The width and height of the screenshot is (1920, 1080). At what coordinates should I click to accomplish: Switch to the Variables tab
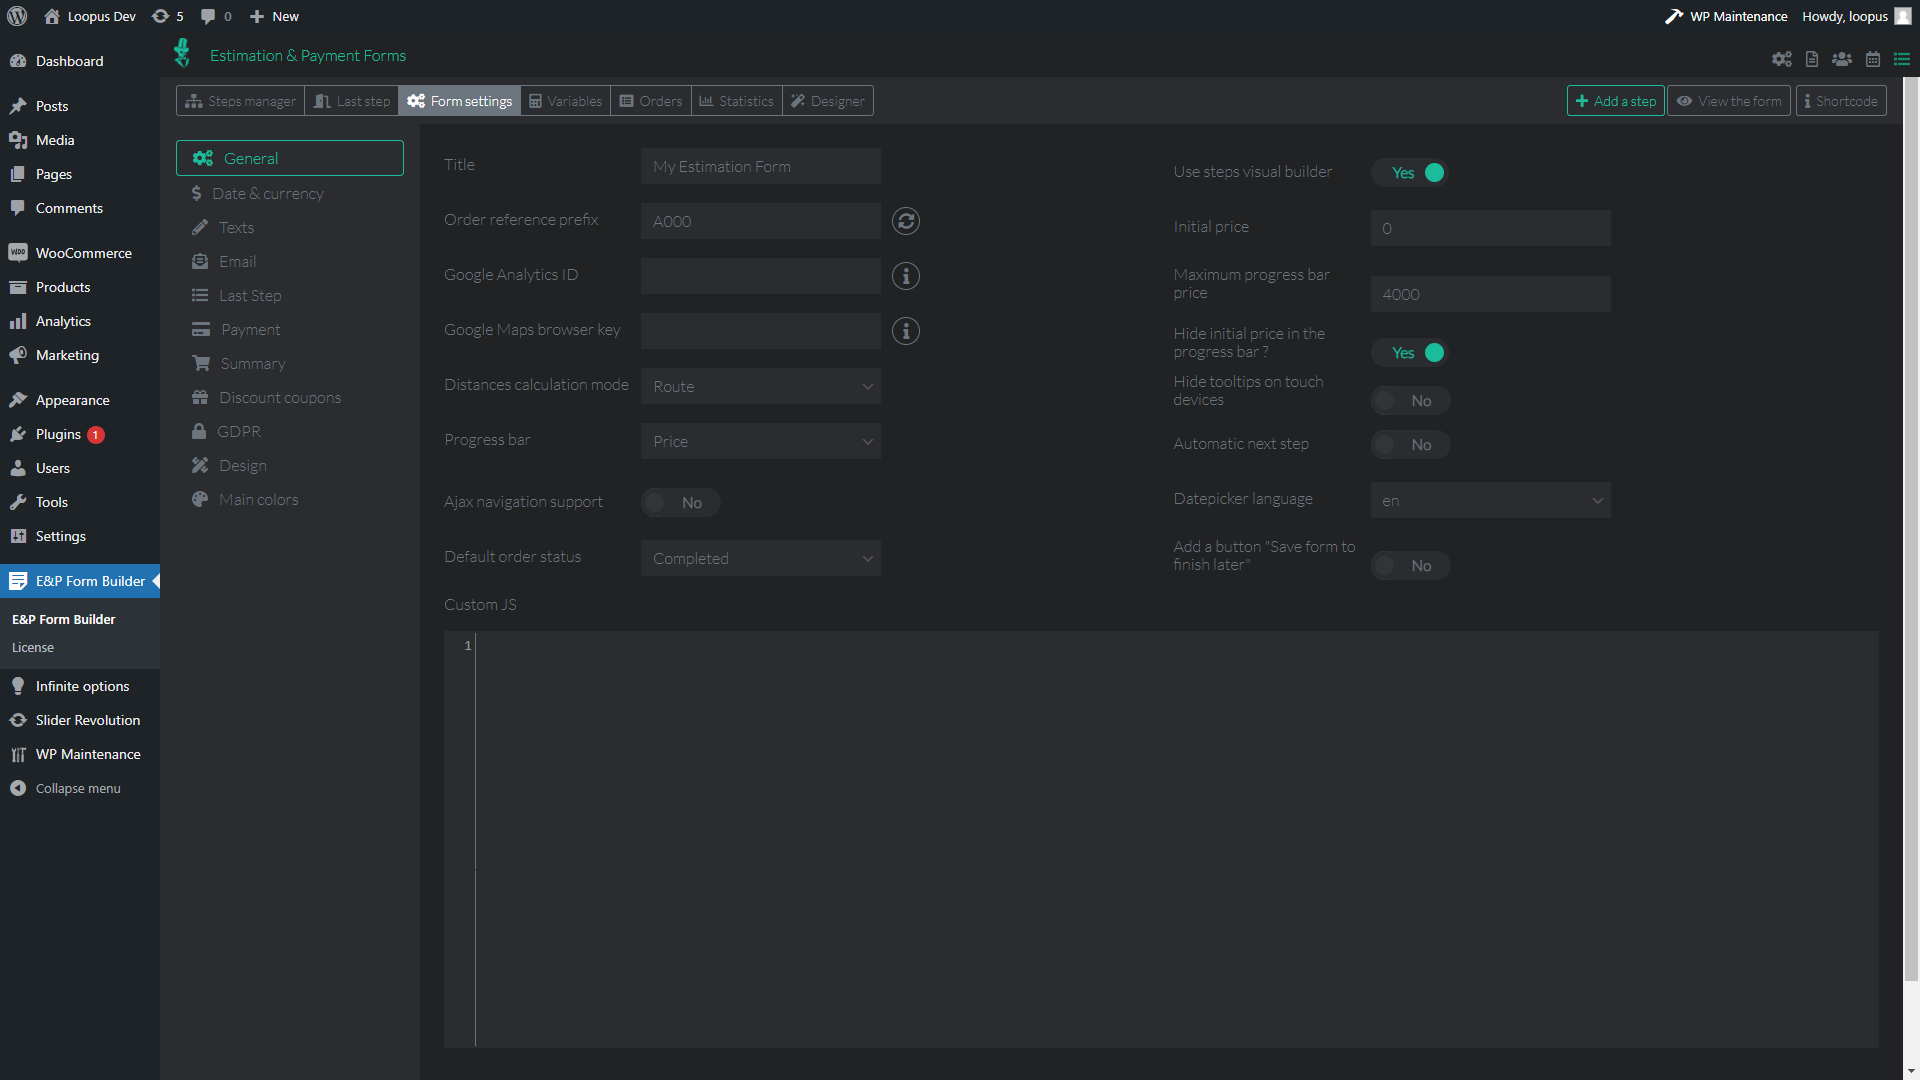[565, 101]
